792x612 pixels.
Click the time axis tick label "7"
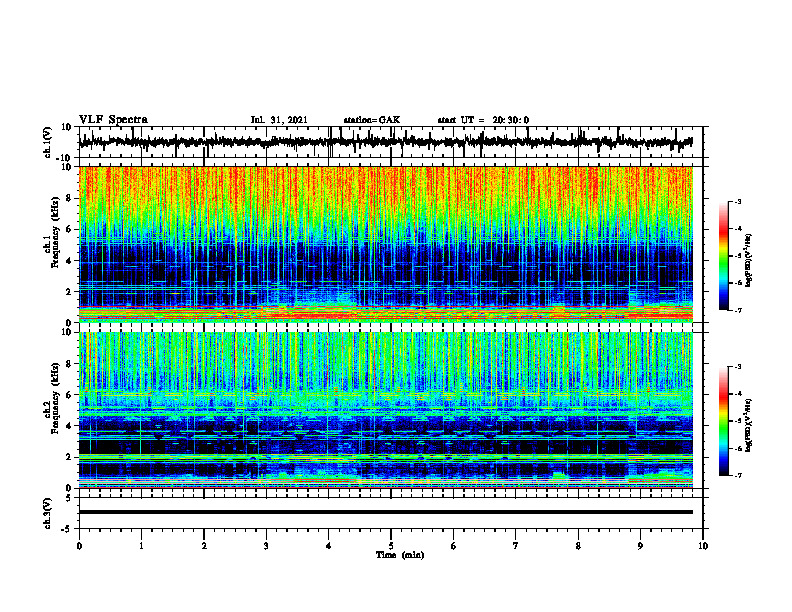point(516,546)
